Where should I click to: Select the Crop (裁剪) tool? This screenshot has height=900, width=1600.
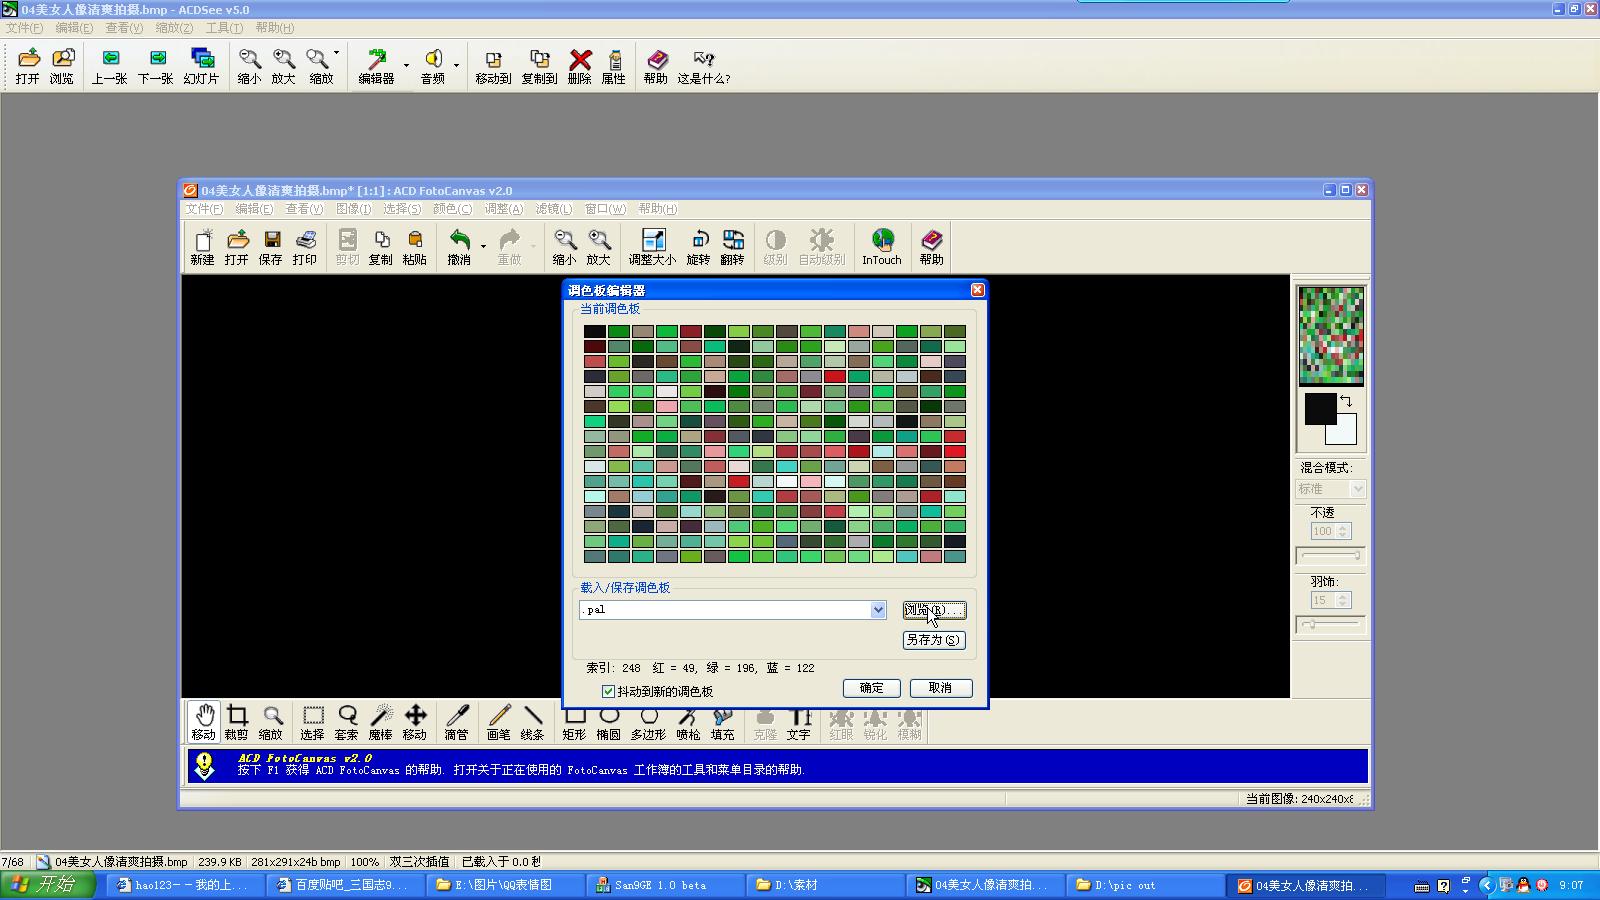coord(237,721)
